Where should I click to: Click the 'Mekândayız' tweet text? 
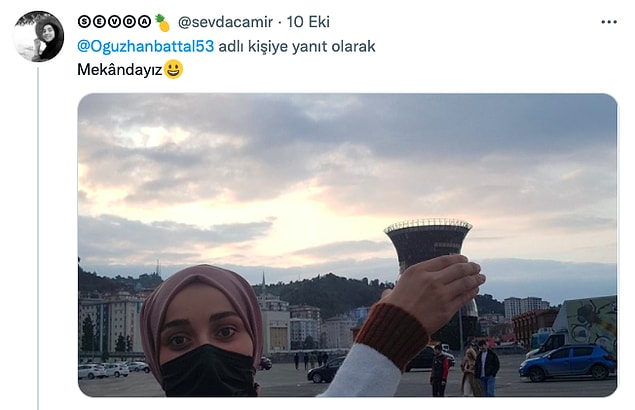[x=119, y=70]
